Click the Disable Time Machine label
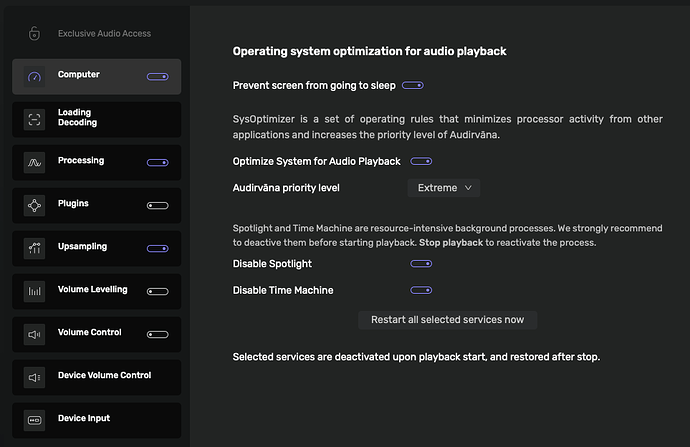690x447 pixels. (x=283, y=290)
